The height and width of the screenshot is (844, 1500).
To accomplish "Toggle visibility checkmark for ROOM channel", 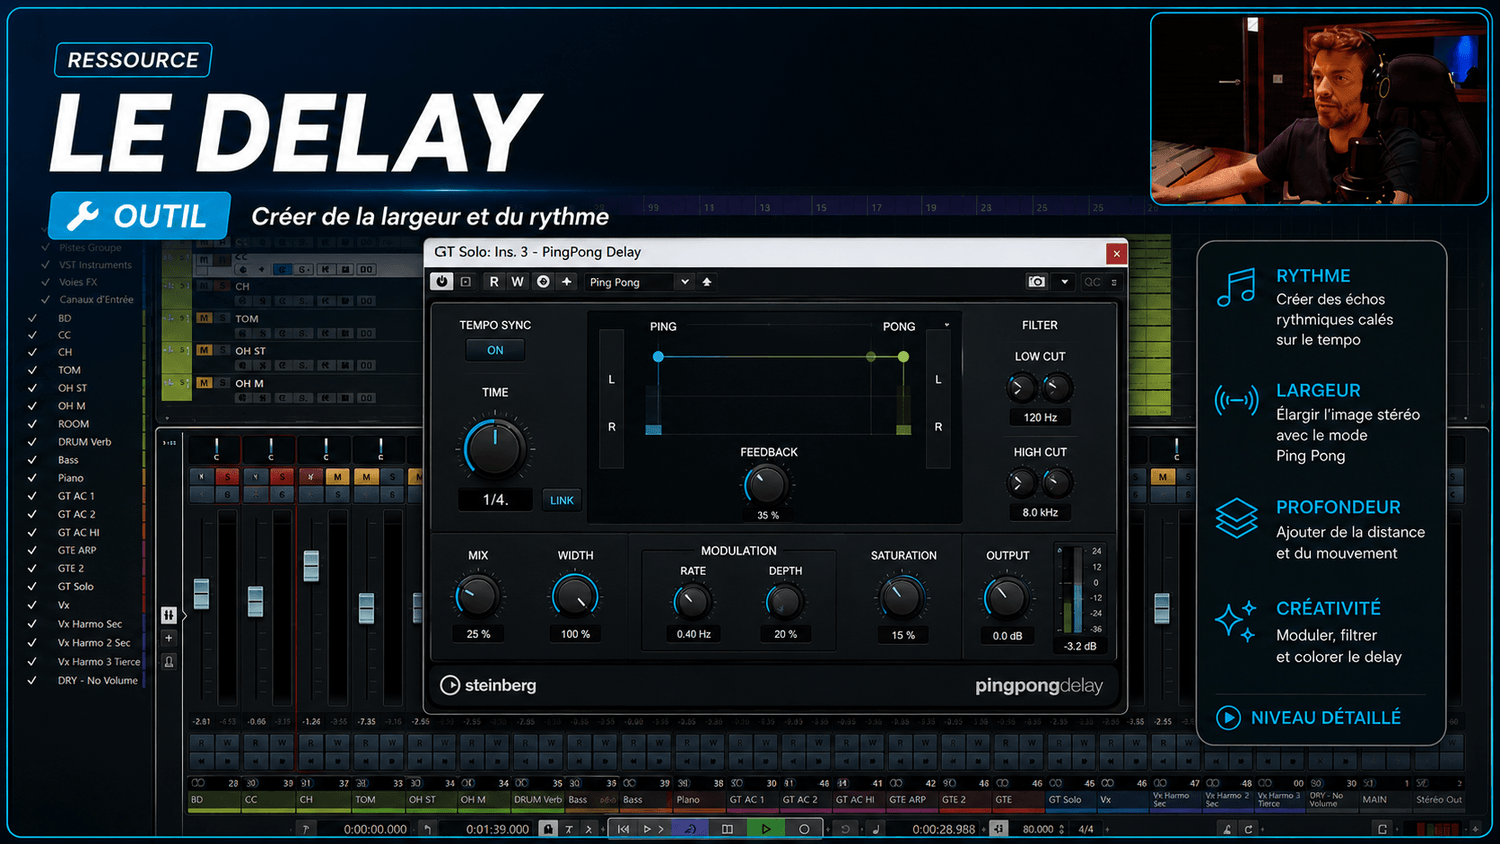I will point(32,424).
